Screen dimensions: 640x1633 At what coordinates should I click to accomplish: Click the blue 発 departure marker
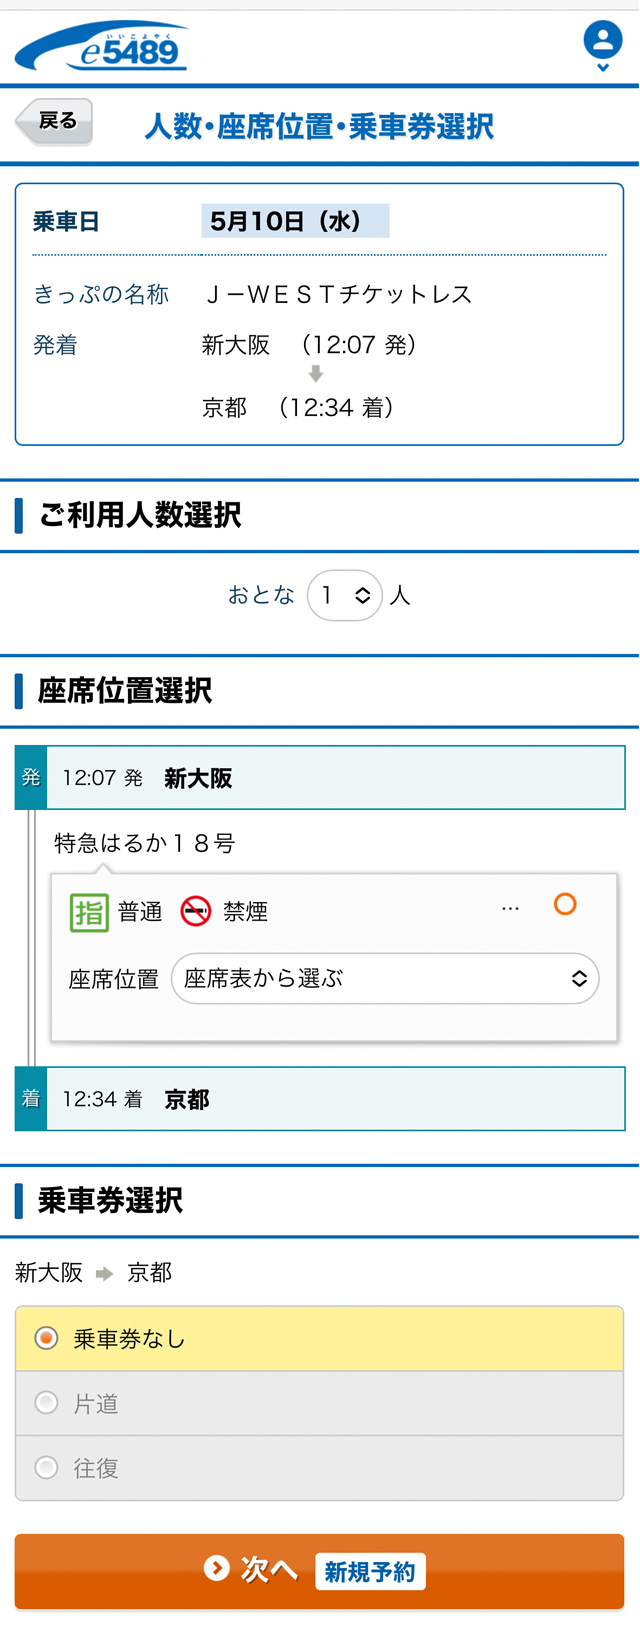[31, 777]
